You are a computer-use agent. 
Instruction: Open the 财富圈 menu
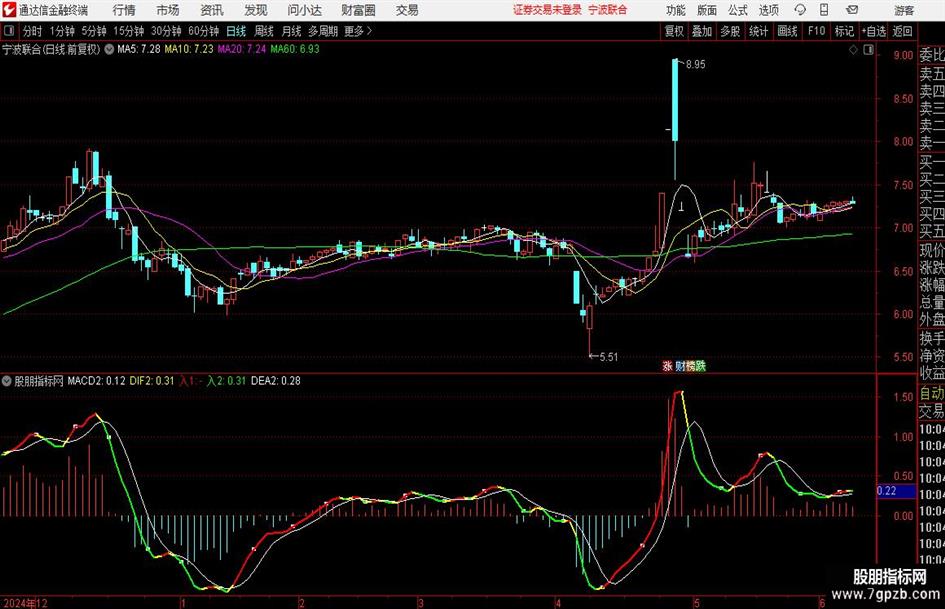point(358,10)
